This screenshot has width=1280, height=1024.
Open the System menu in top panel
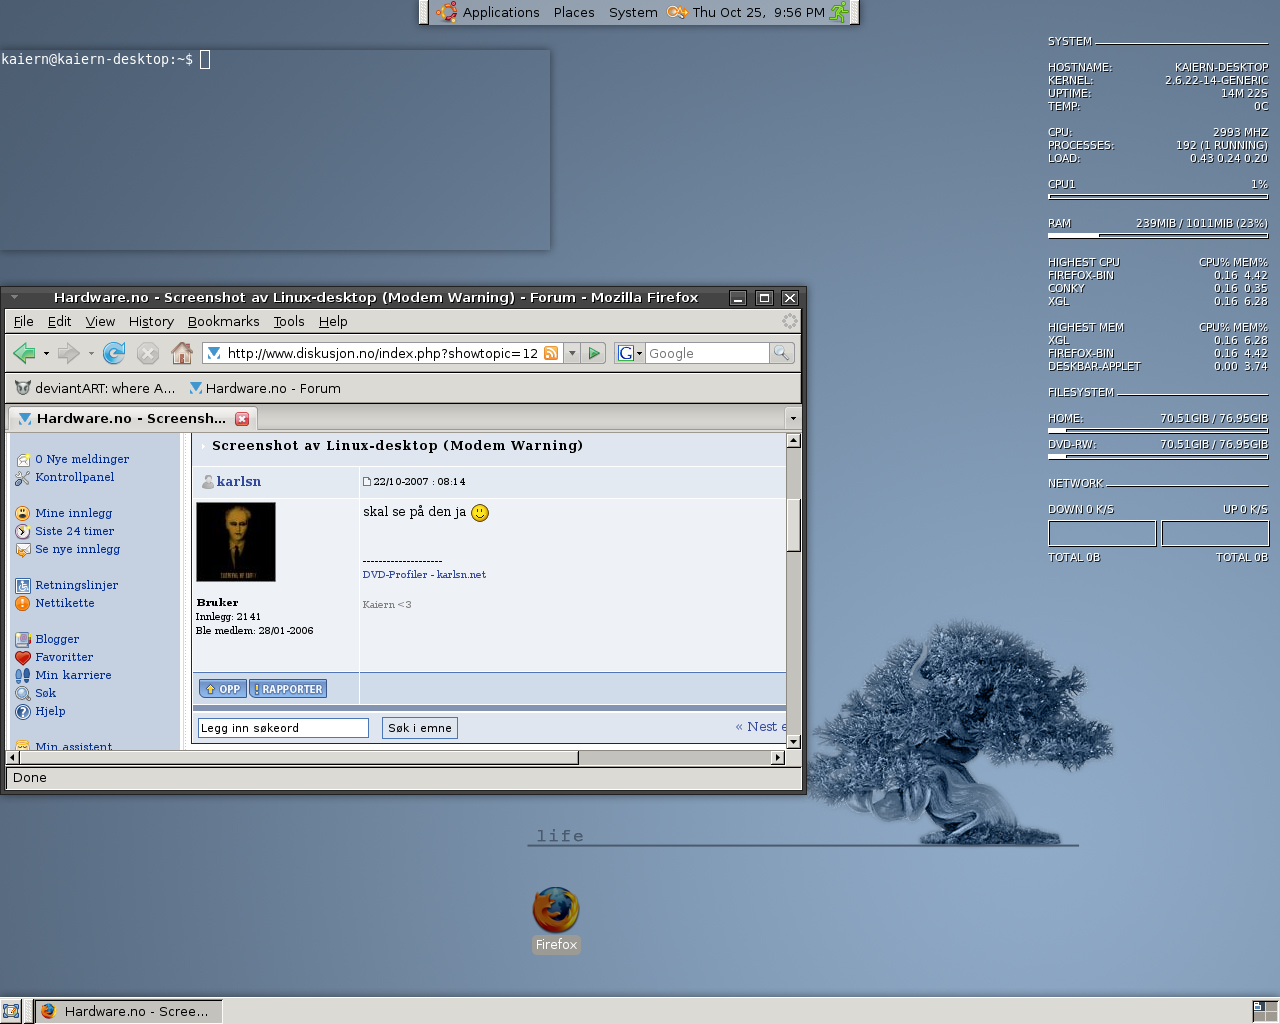633,12
